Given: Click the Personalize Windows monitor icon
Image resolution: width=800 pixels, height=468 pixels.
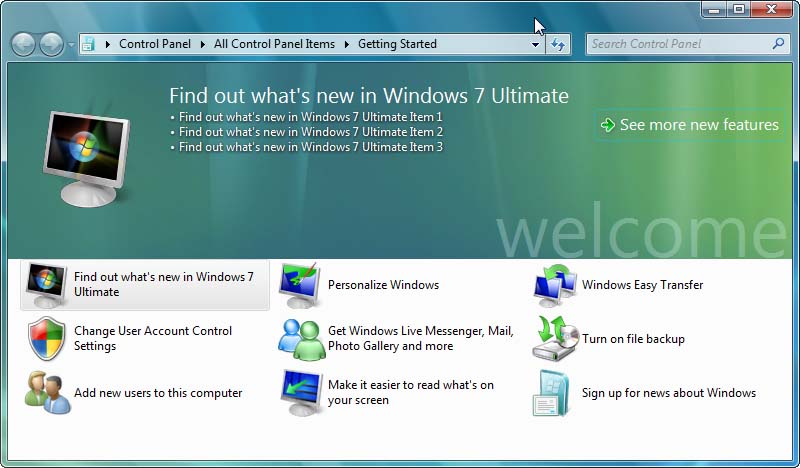Looking at the screenshot, I should [x=299, y=285].
